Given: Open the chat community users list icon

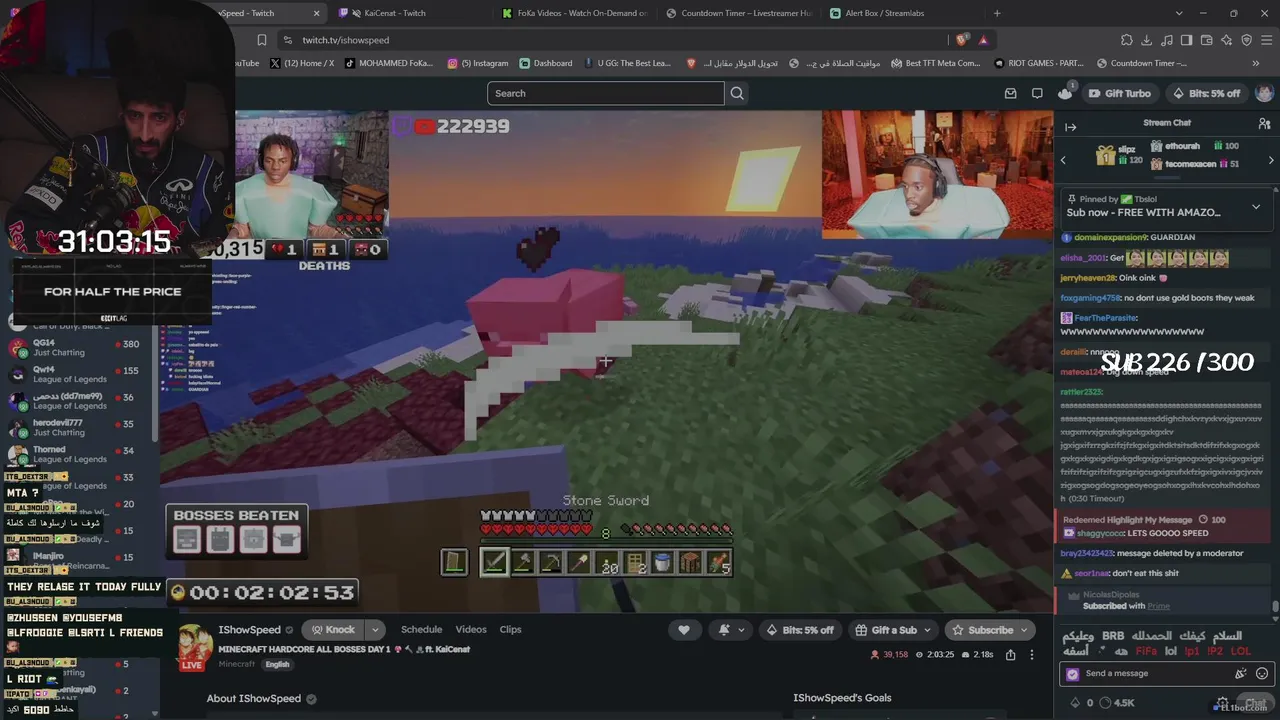Looking at the screenshot, I should click(1264, 123).
